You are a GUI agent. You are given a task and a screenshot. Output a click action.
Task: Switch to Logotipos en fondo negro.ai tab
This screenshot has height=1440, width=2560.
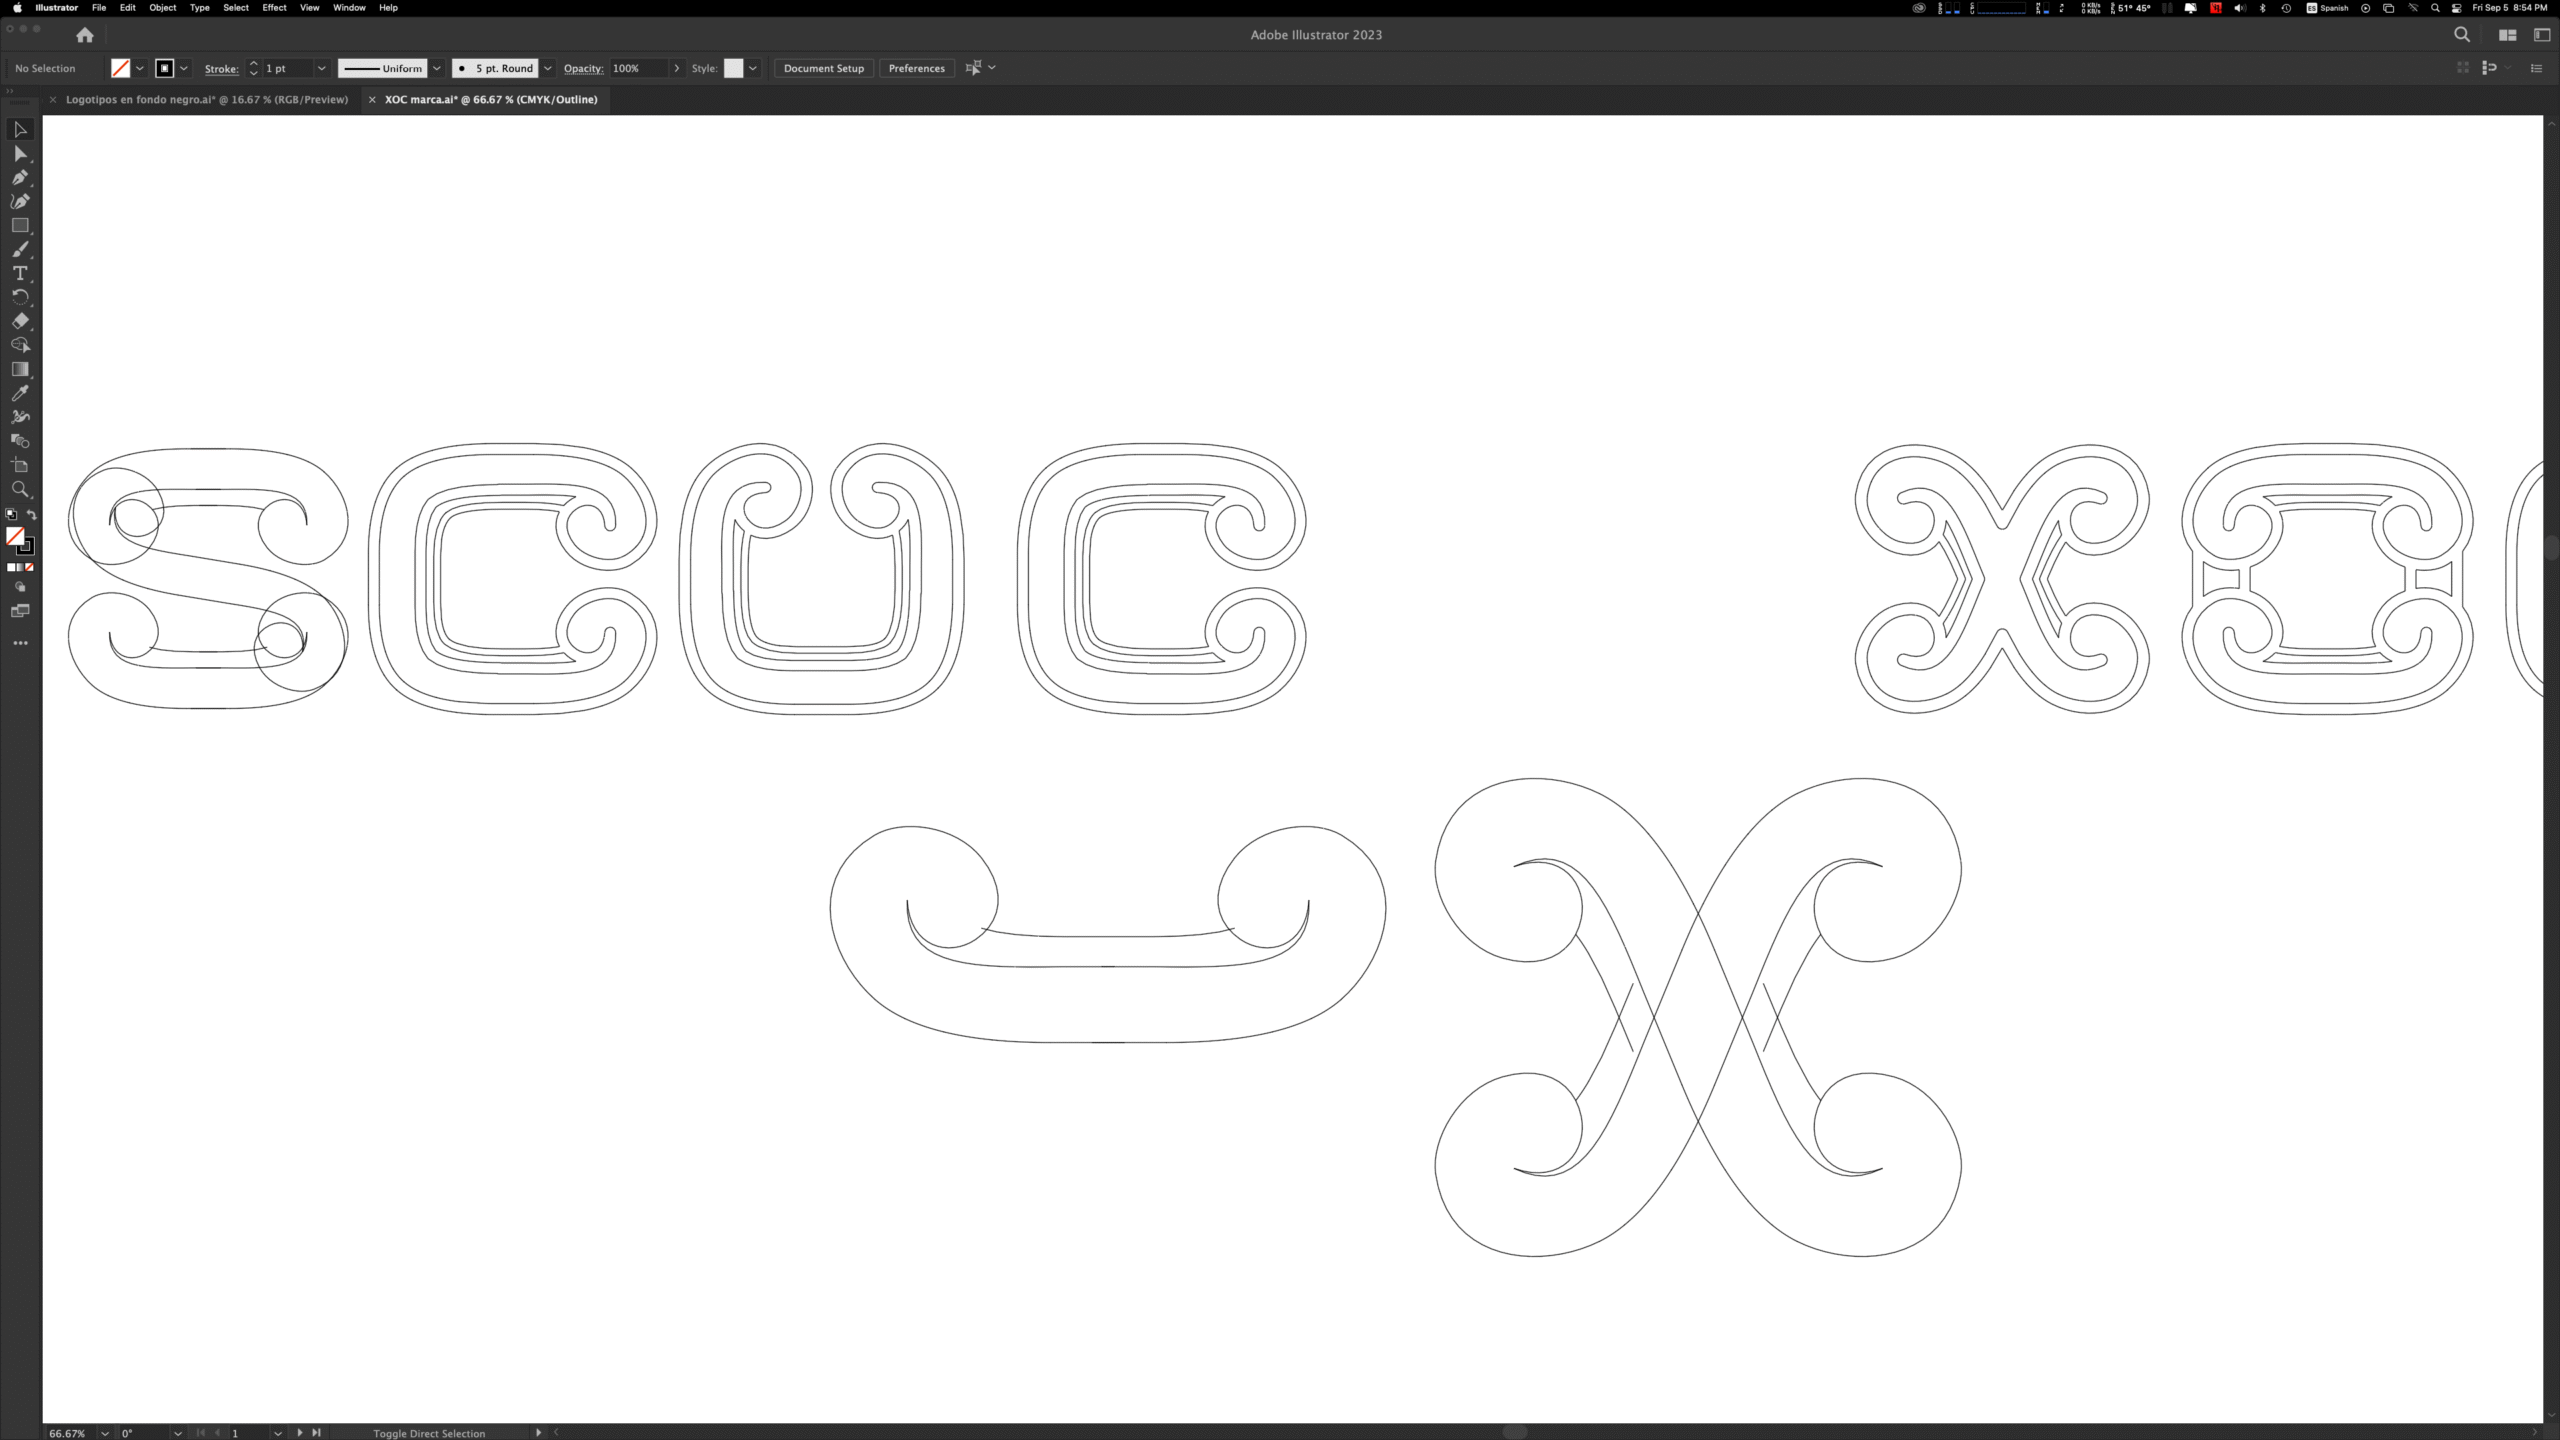click(206, 99)
